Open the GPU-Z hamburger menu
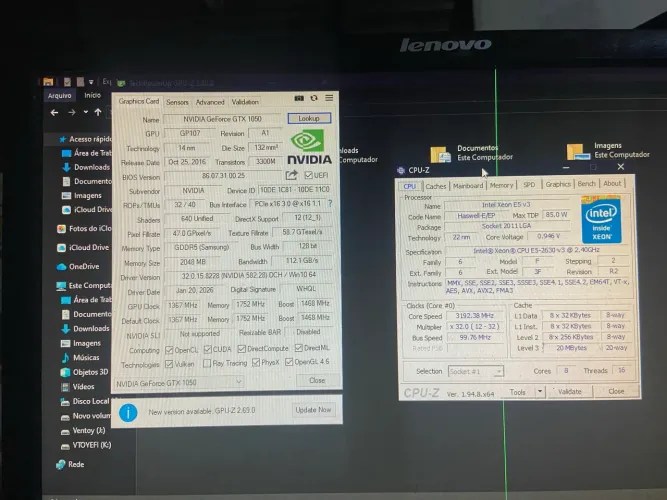 coord(329,98)
